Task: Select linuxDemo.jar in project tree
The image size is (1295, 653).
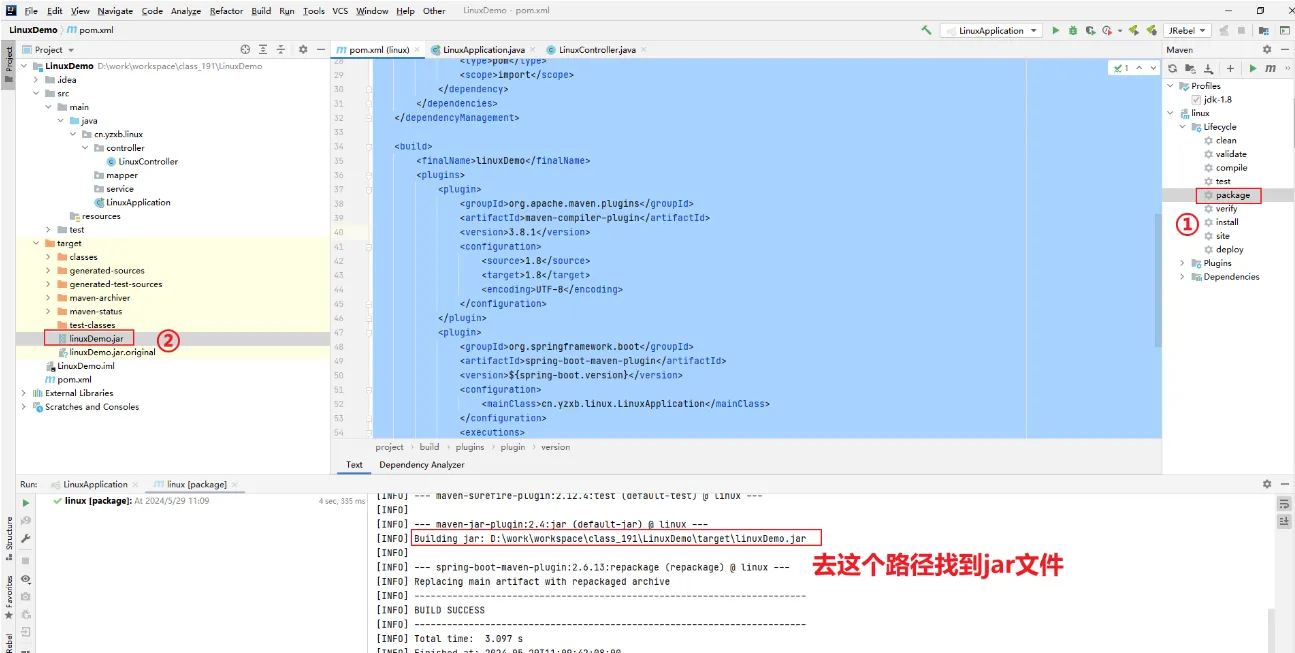Action: click(95, 339)
